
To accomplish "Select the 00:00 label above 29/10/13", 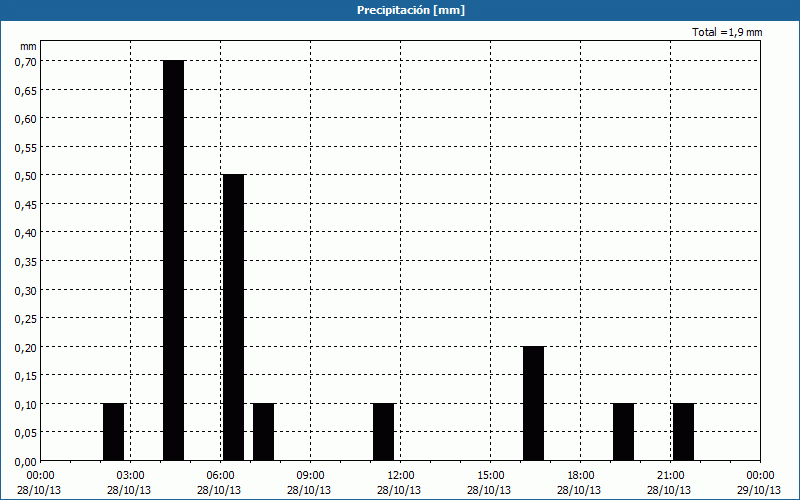I will [x=760, y=476].
